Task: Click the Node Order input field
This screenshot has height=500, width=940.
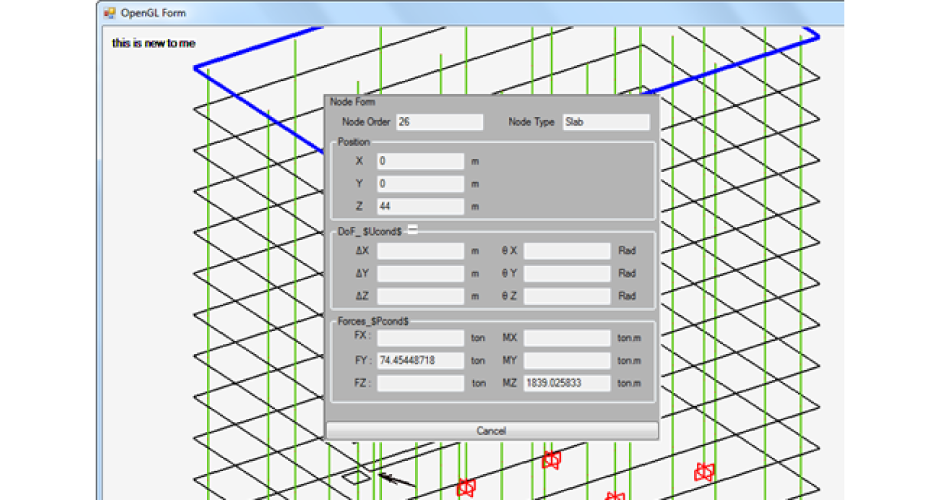Action: click(439, 122)
